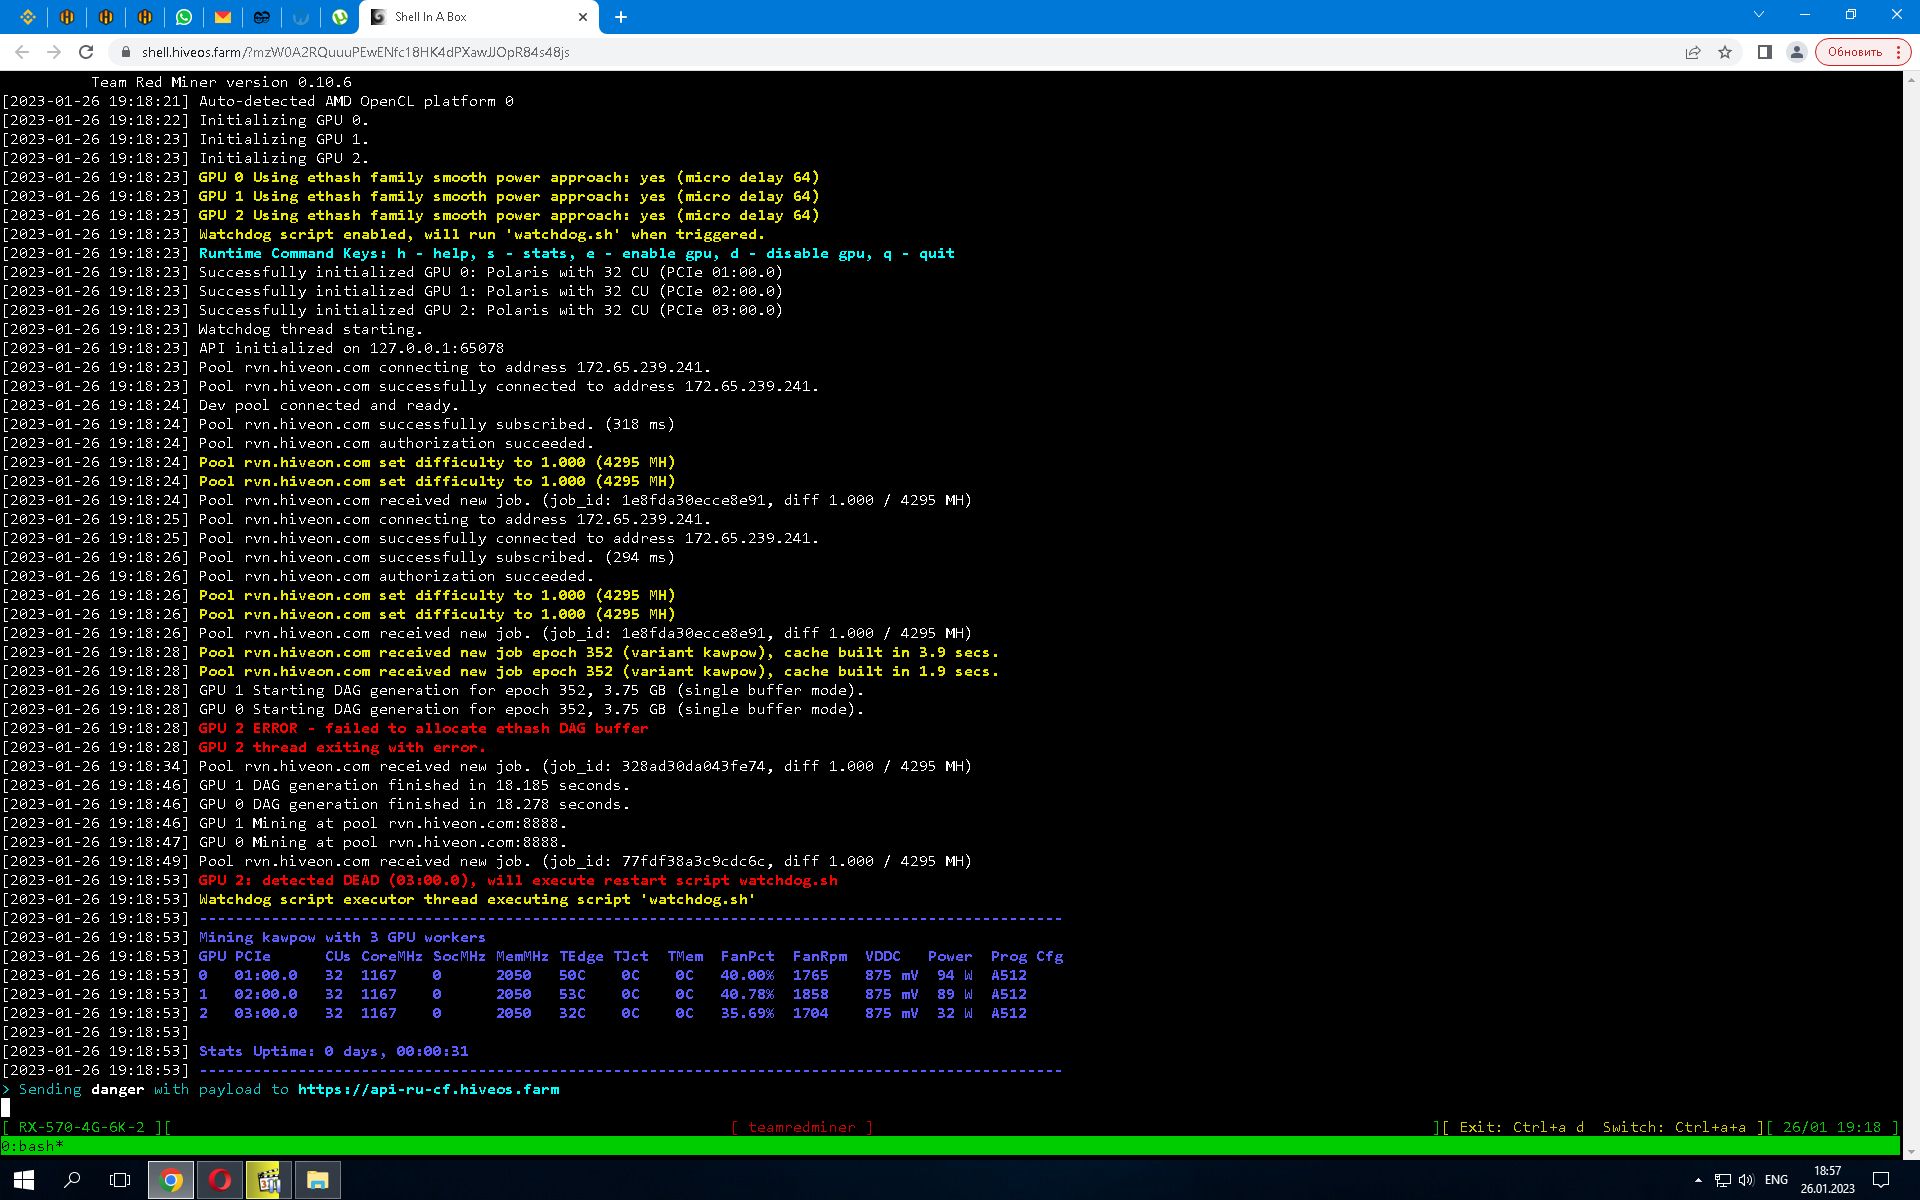Expand the hidden system tray icons

[1698, 1180]
